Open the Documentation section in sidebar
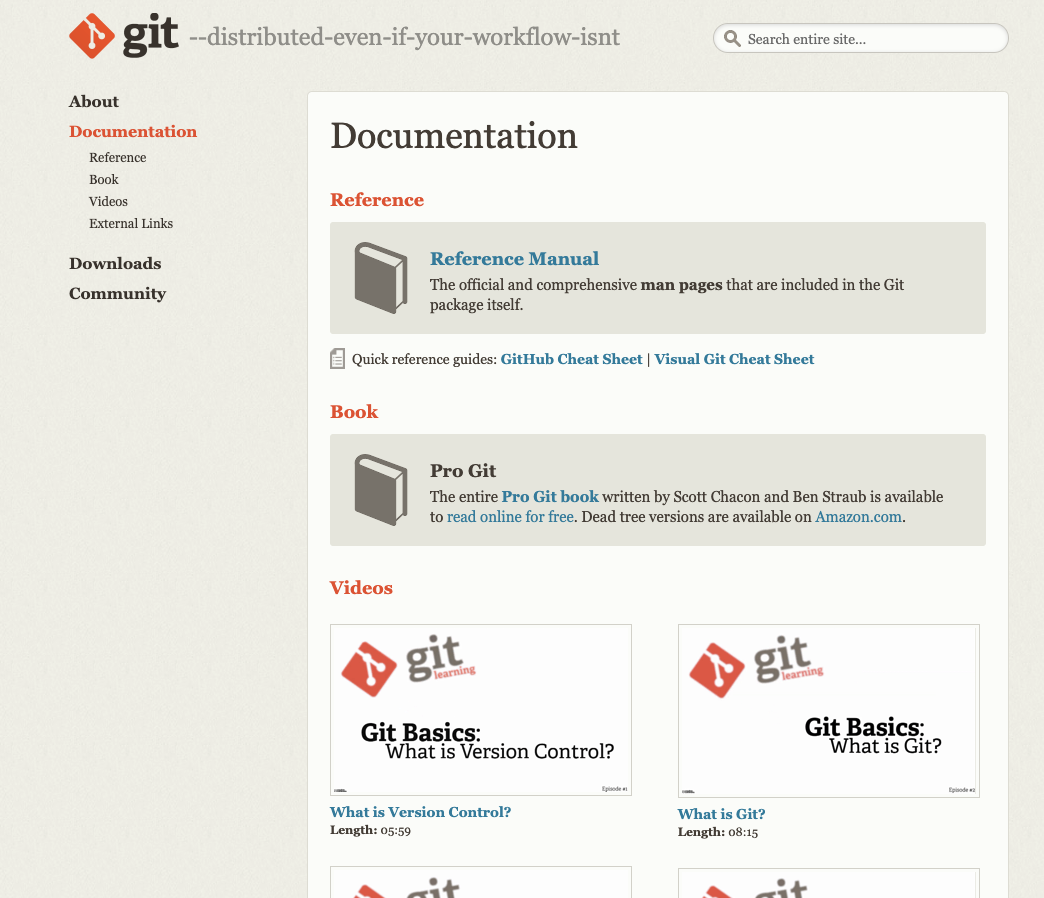This screenshot has width=1044, height=898. coord(133,132)
